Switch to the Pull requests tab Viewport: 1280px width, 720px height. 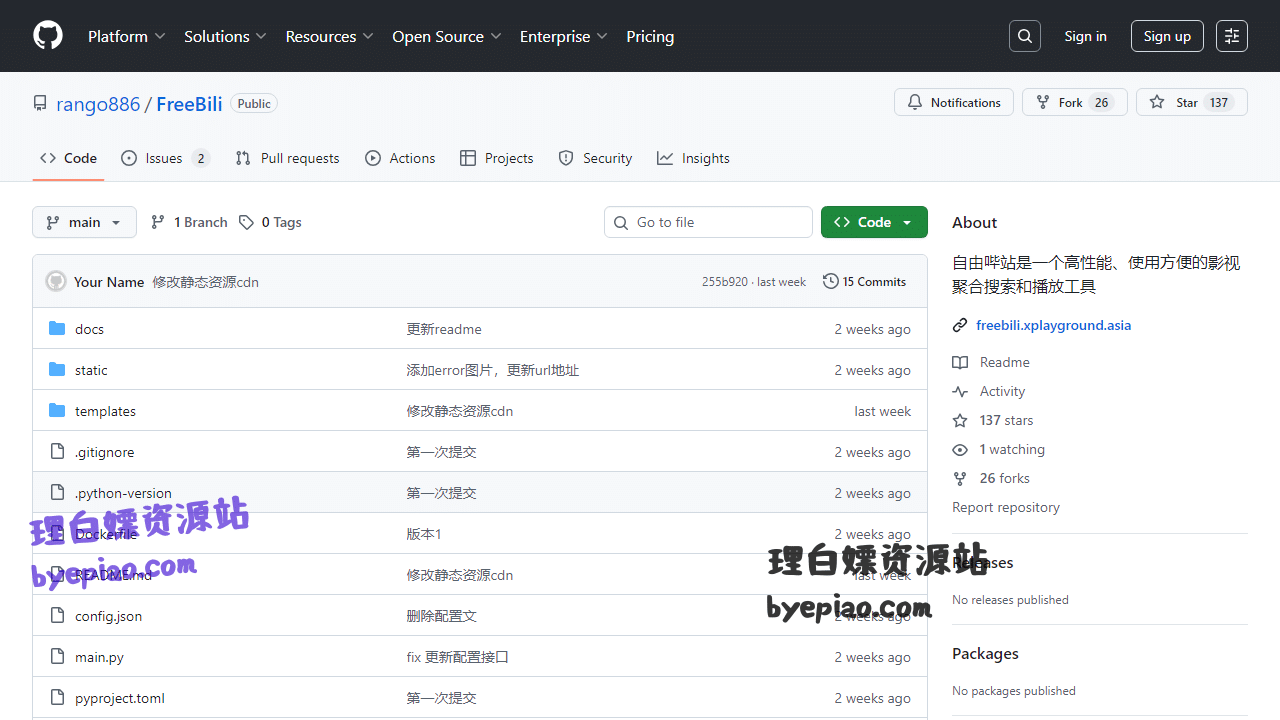pos(287,158)
